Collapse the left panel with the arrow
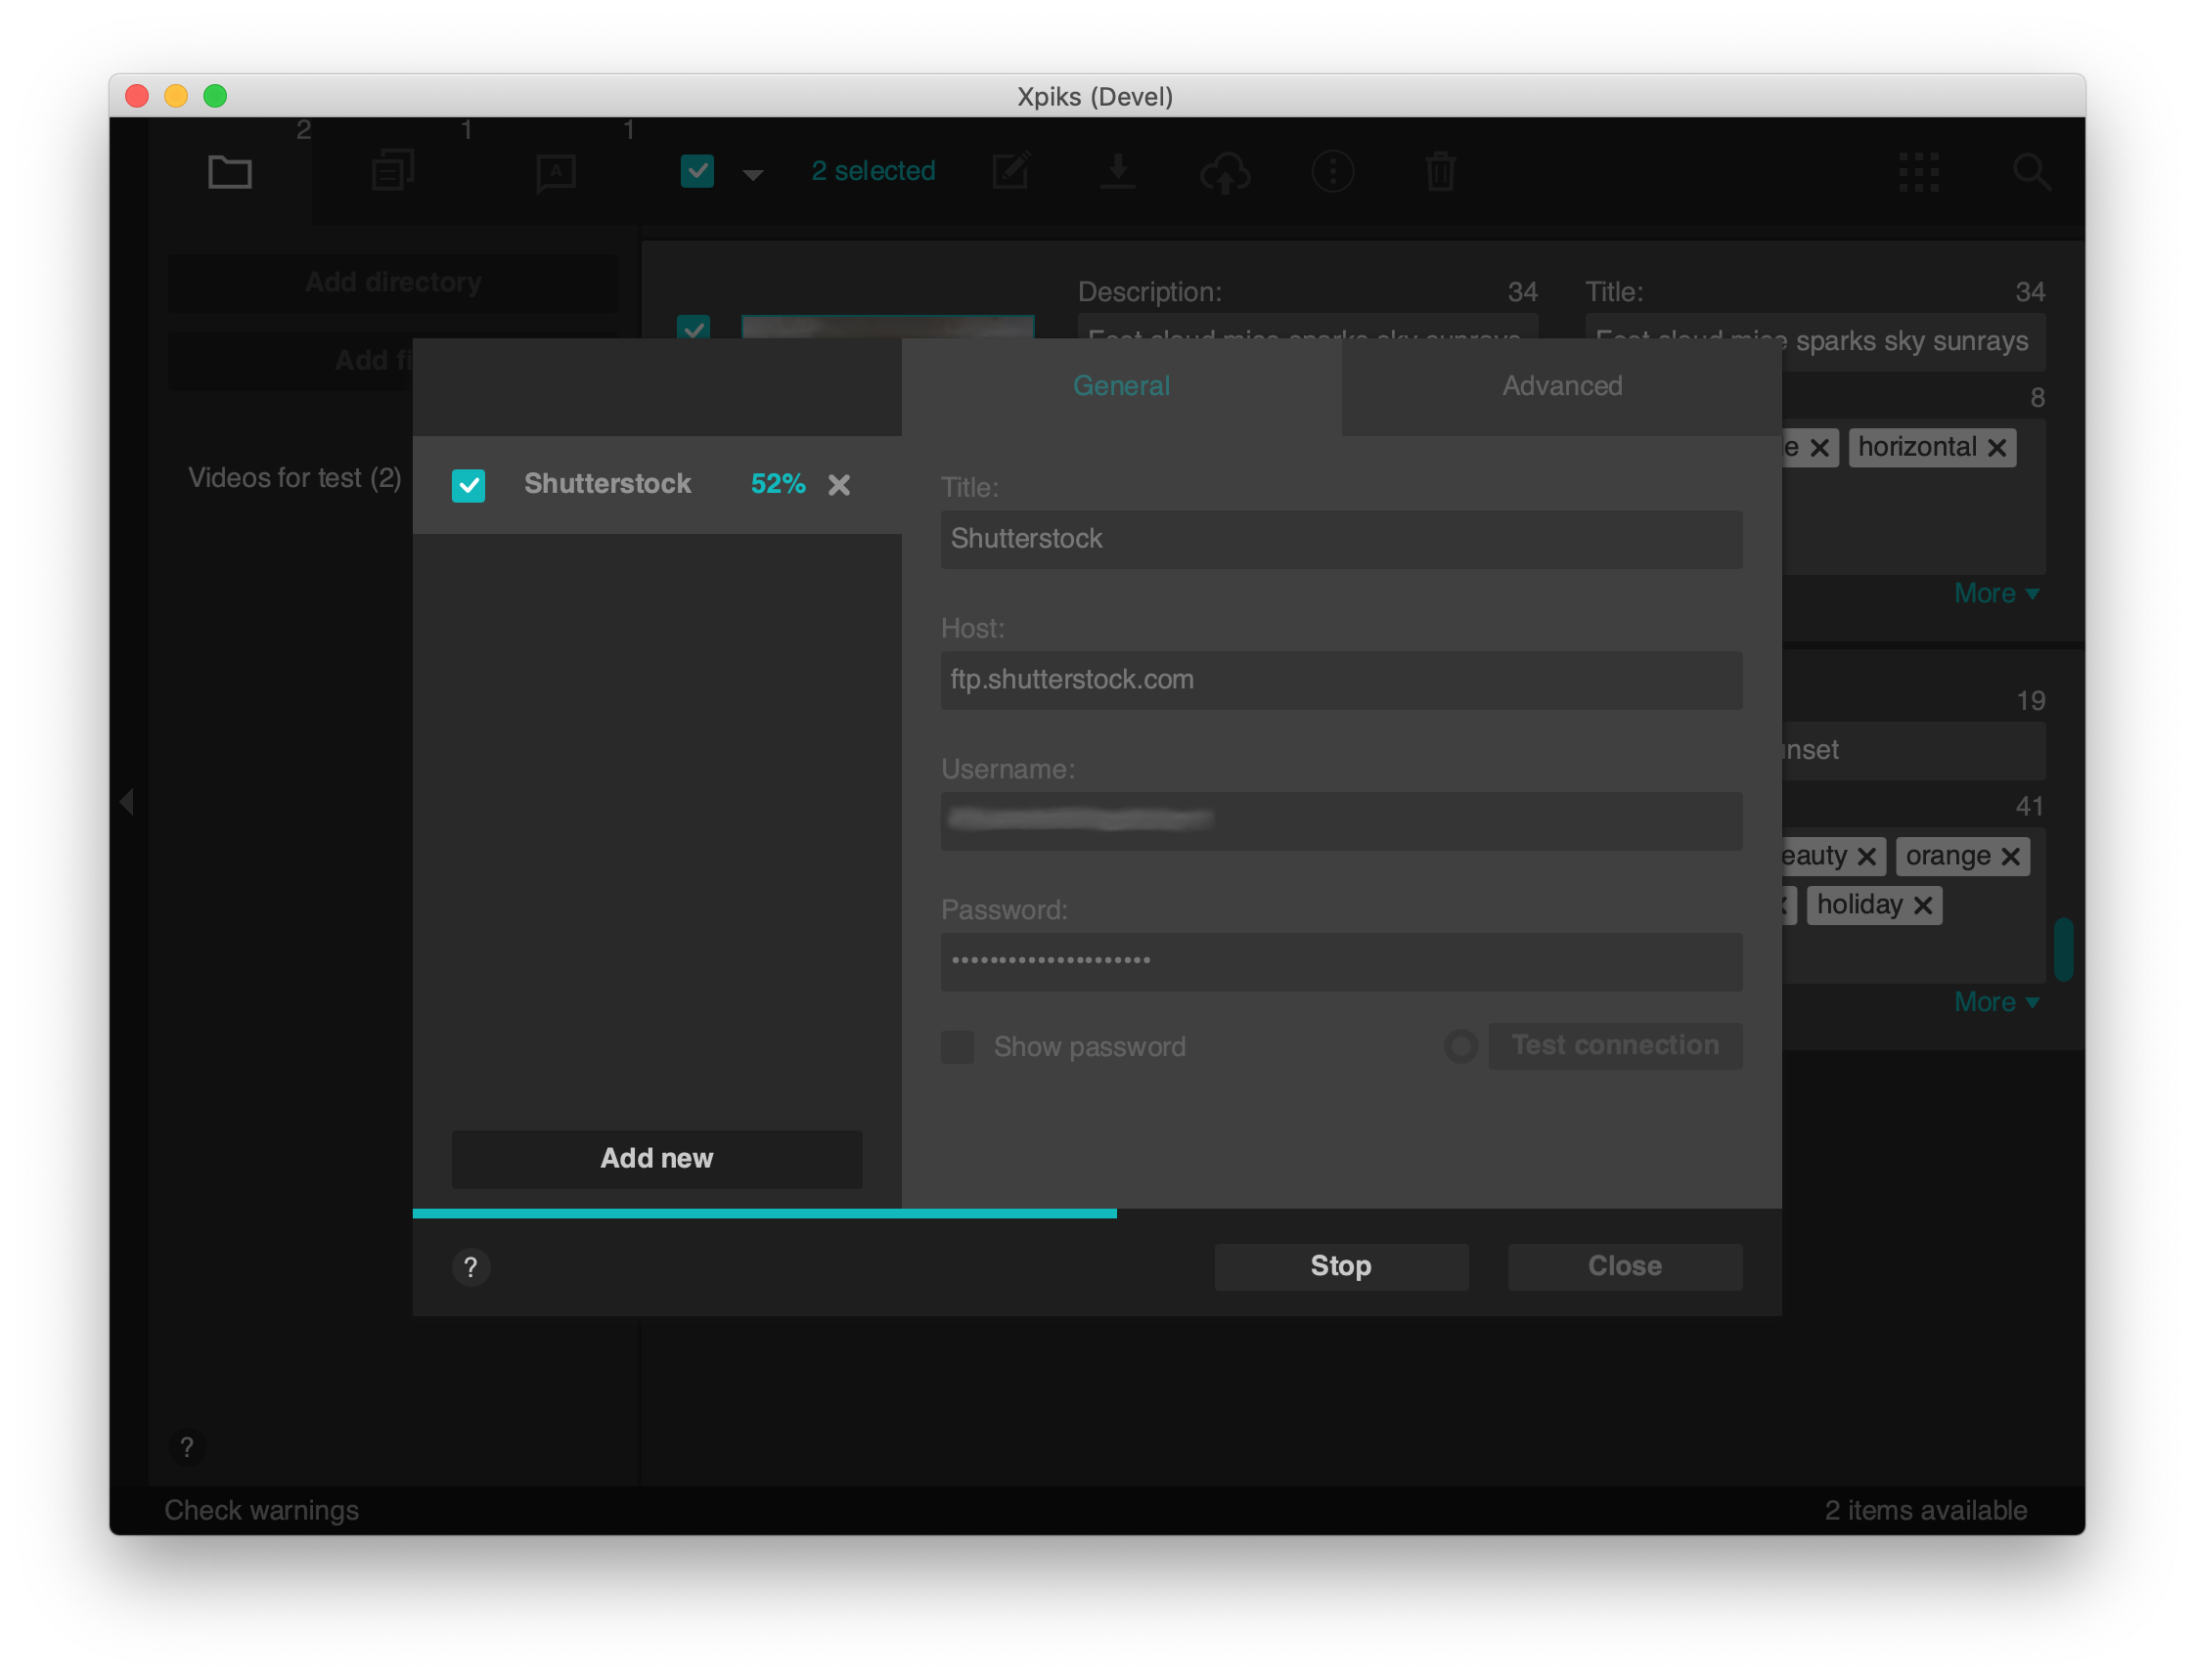 click(x=127, y=800)
